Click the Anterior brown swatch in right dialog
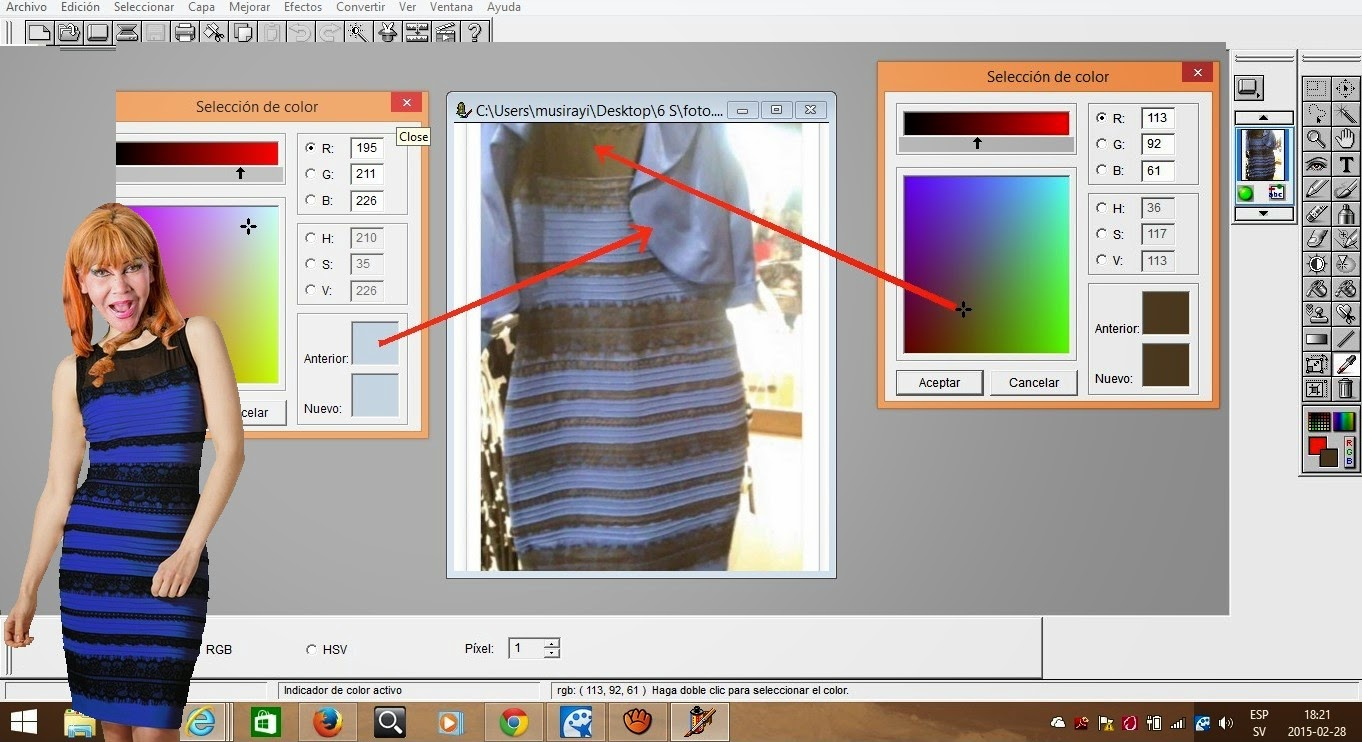1362x742 pixels. tap(1165, 313)
